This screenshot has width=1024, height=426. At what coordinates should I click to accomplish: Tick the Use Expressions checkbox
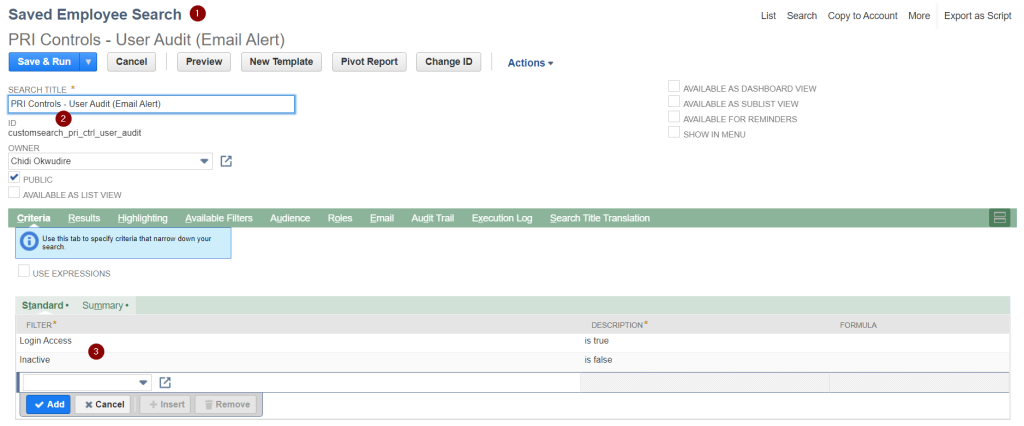point(24,271)
